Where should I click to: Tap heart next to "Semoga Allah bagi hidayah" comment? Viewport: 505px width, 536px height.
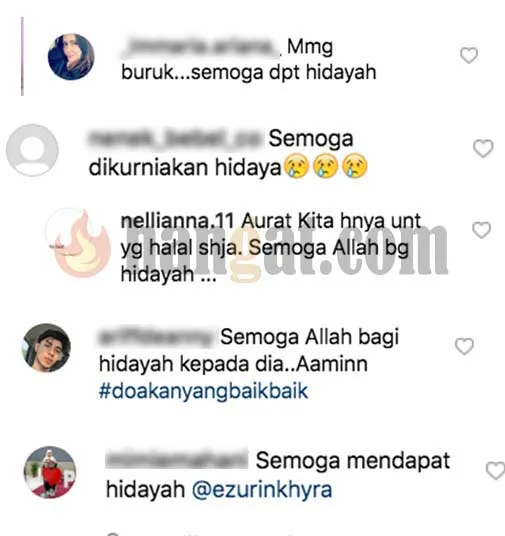464,346
